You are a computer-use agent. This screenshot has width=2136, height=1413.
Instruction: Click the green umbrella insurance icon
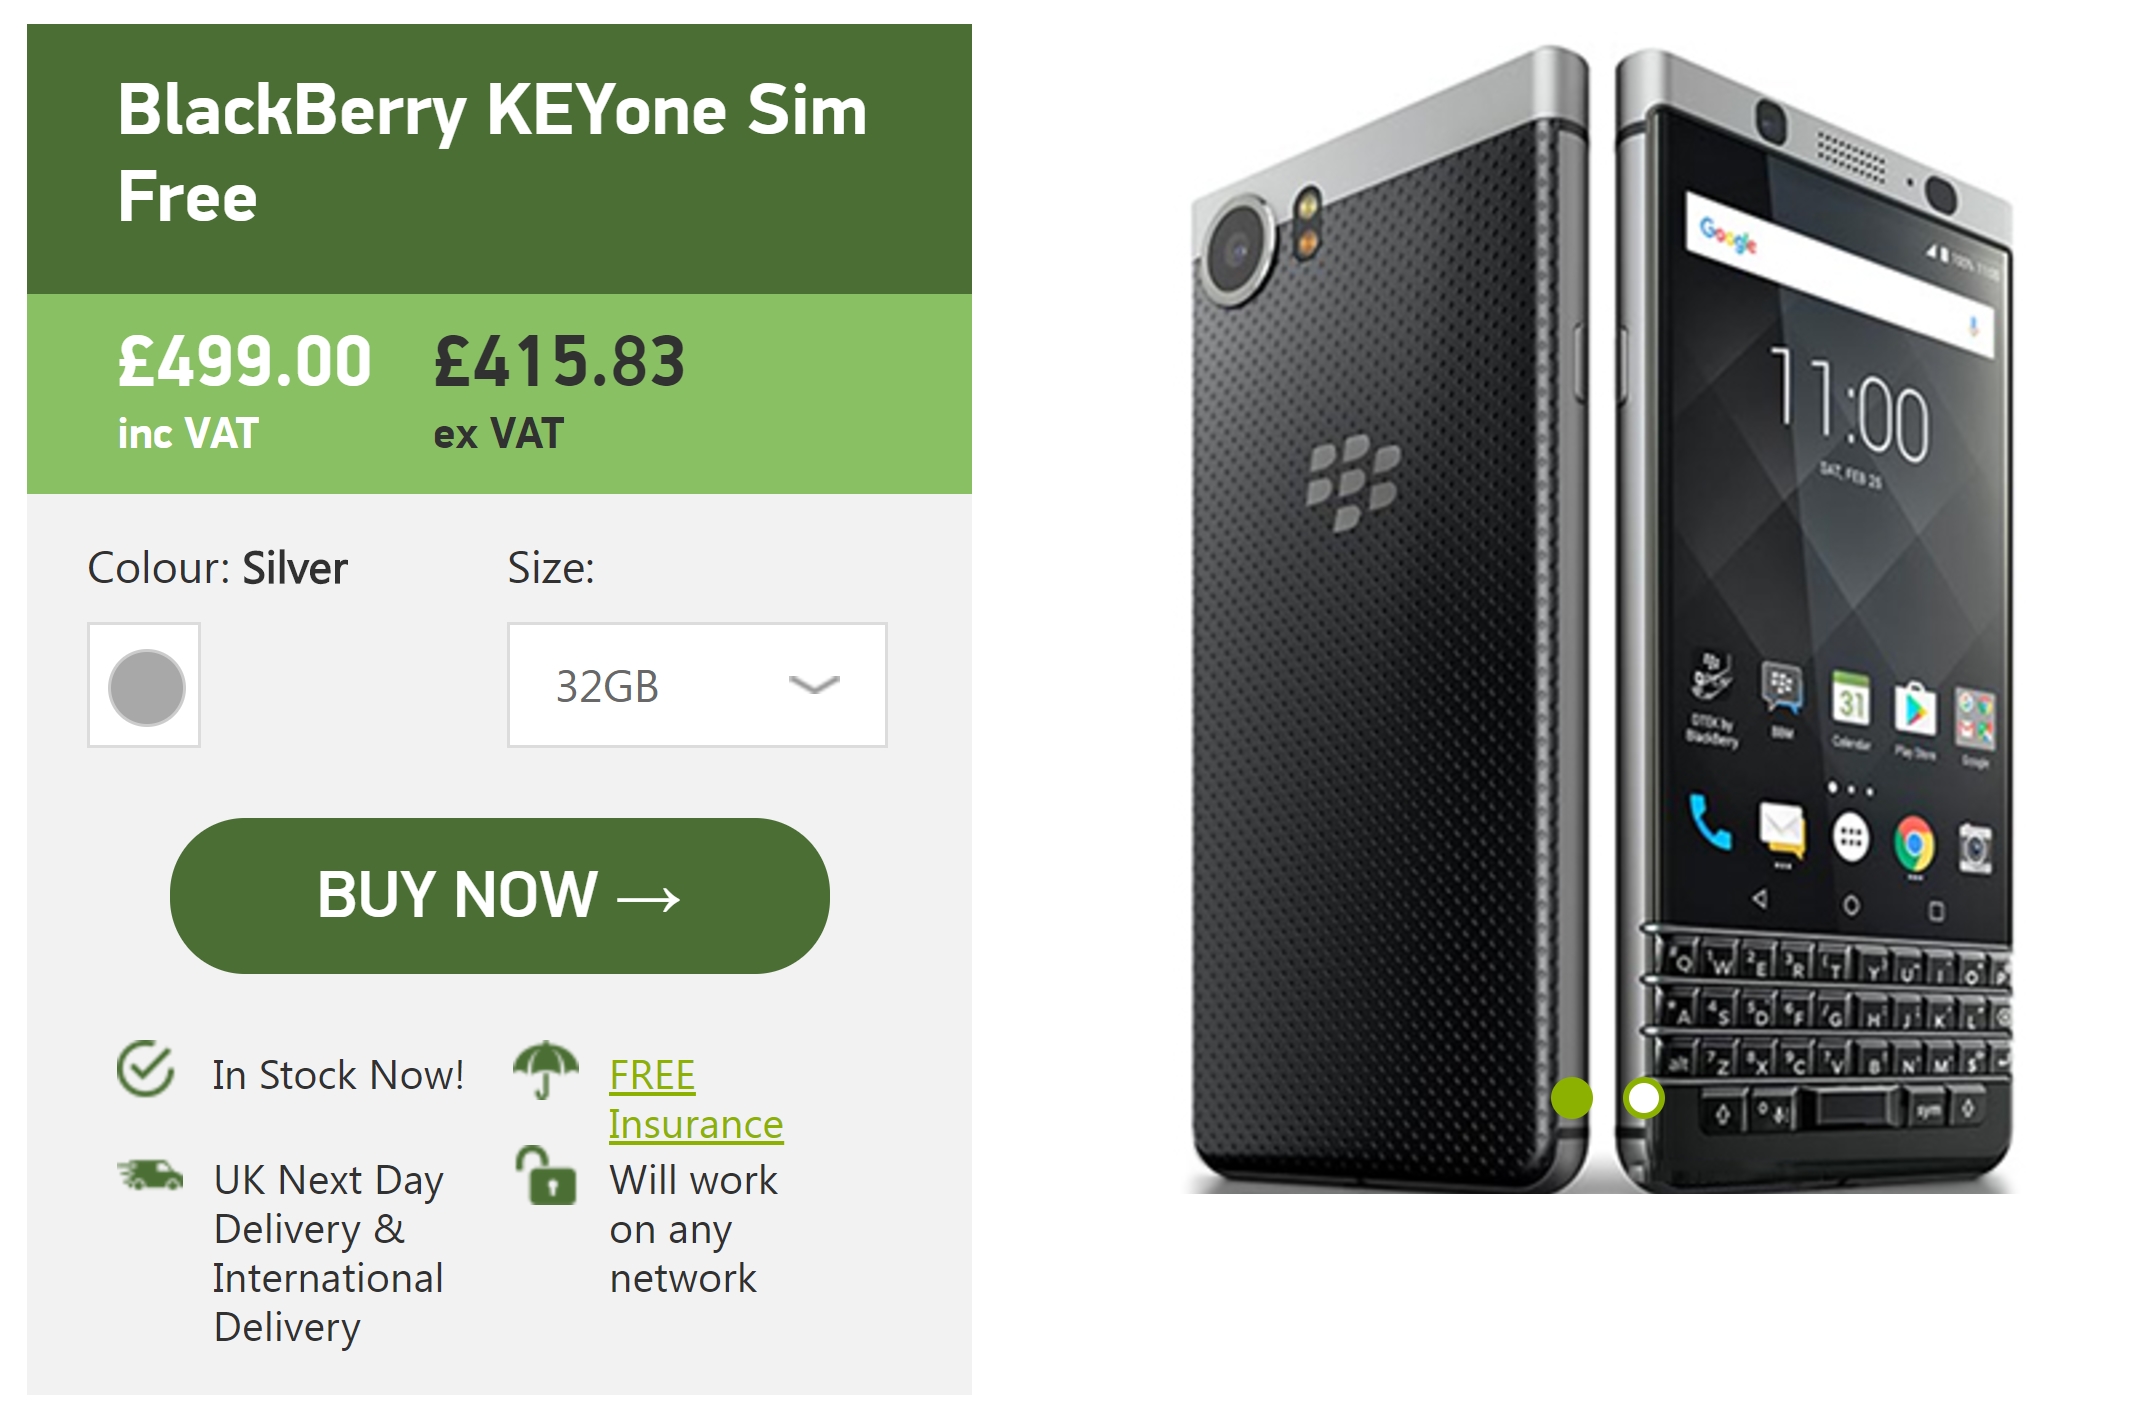pyautogui.click(x=545, y=1069)
